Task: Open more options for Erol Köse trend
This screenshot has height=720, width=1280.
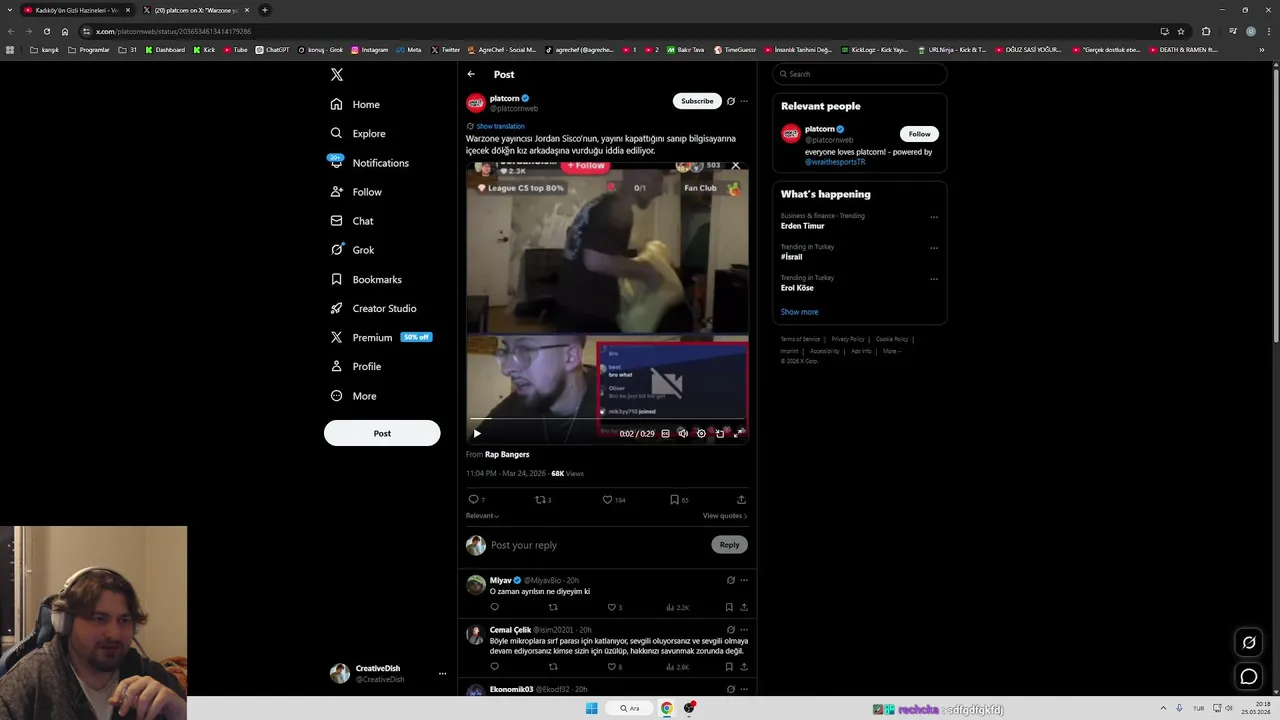Action: coord(934,279)
